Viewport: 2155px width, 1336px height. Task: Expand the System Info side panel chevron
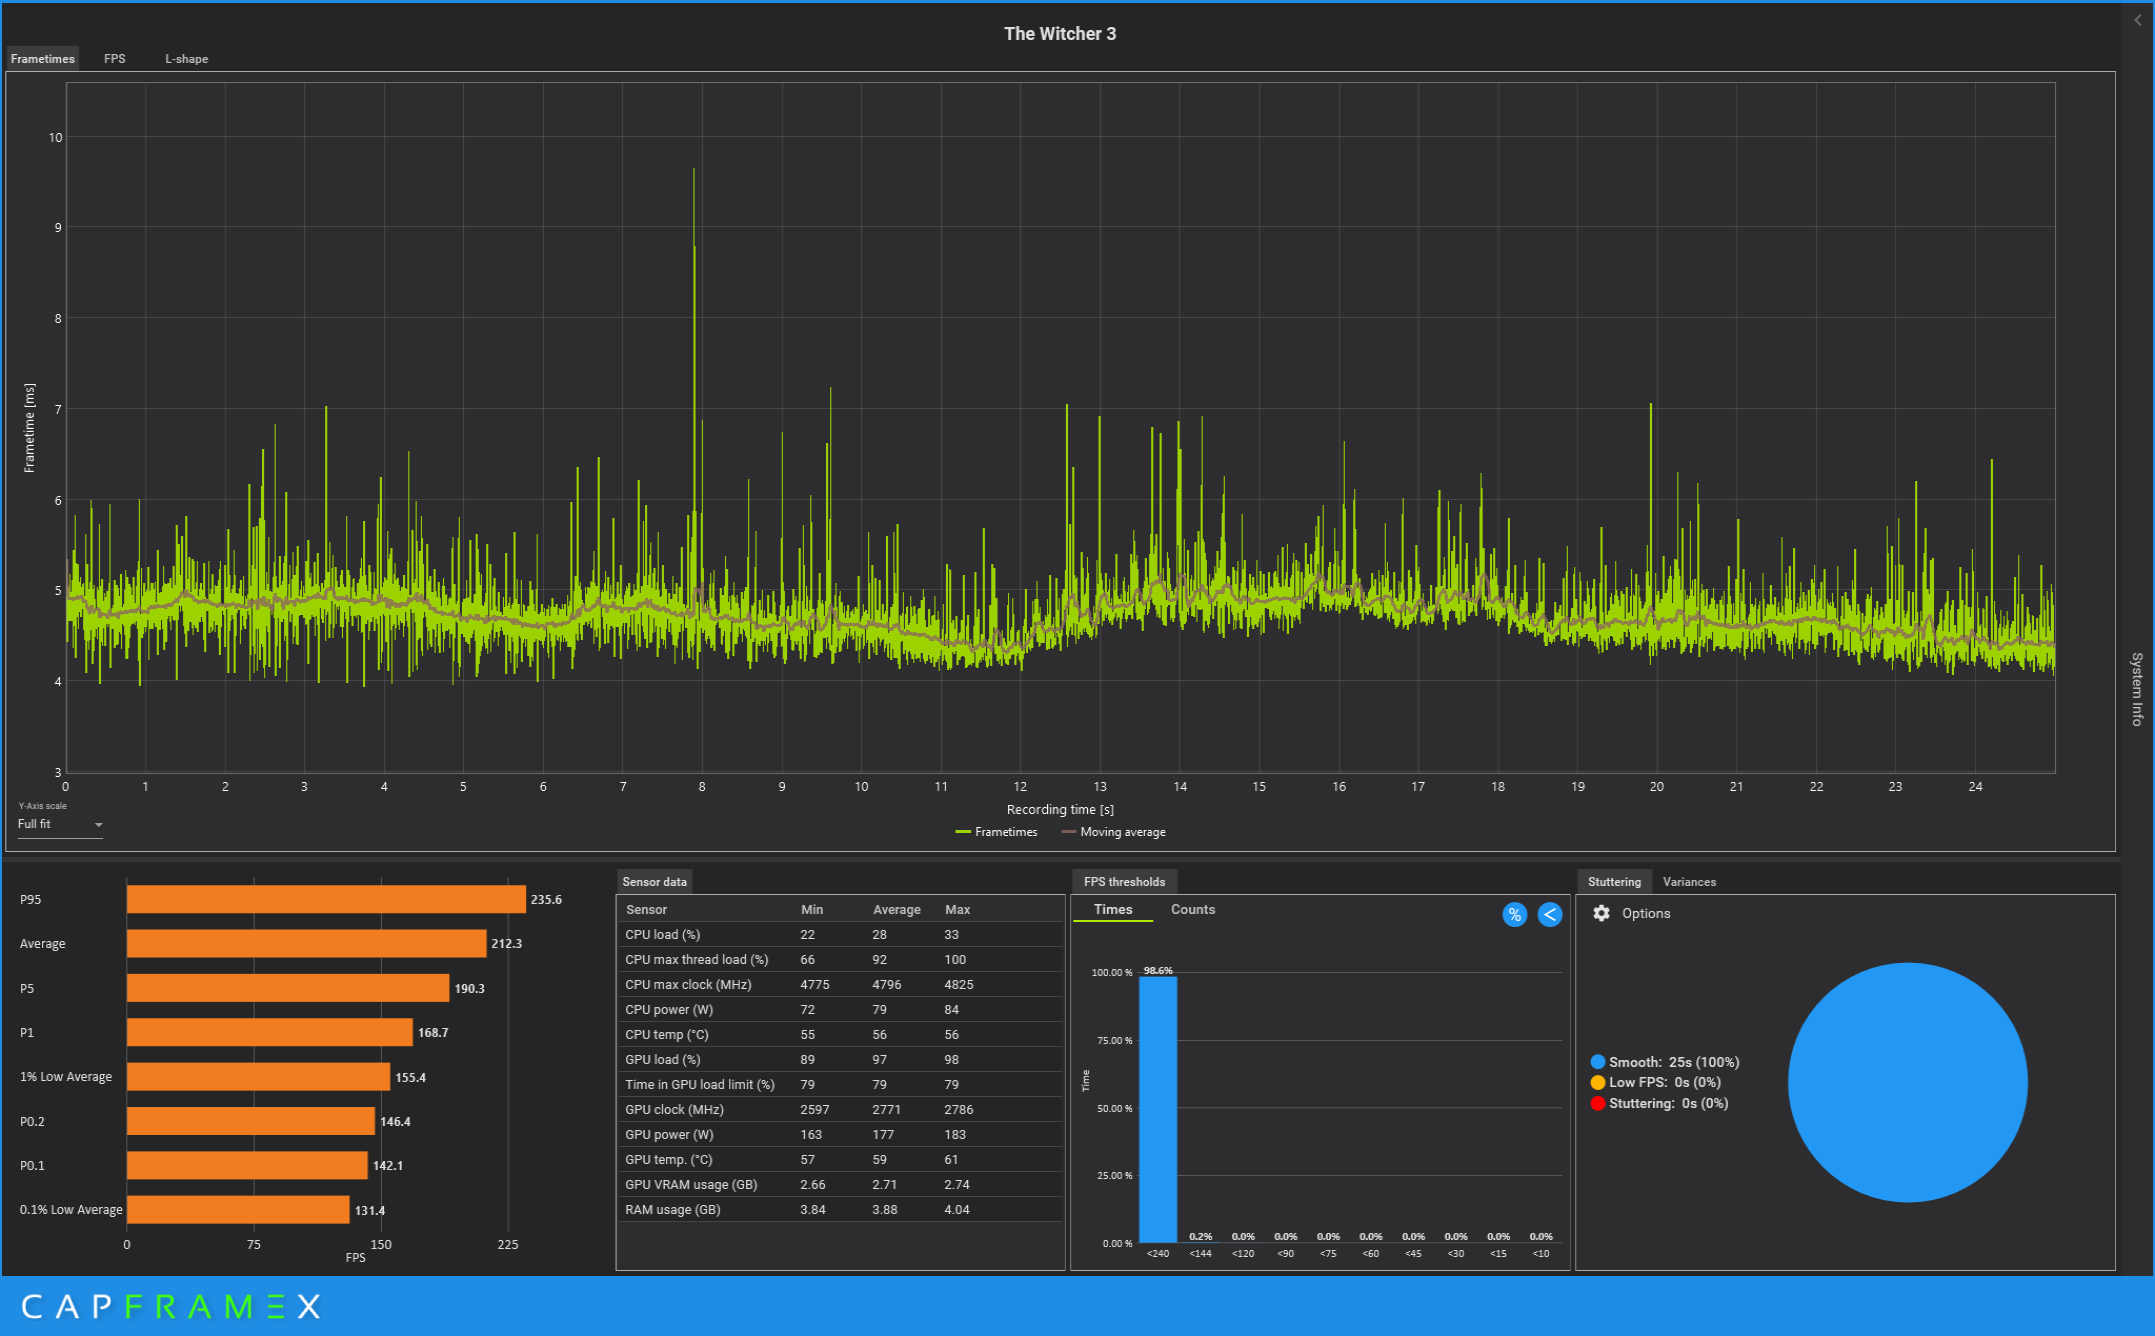[x=2138, y=20]
